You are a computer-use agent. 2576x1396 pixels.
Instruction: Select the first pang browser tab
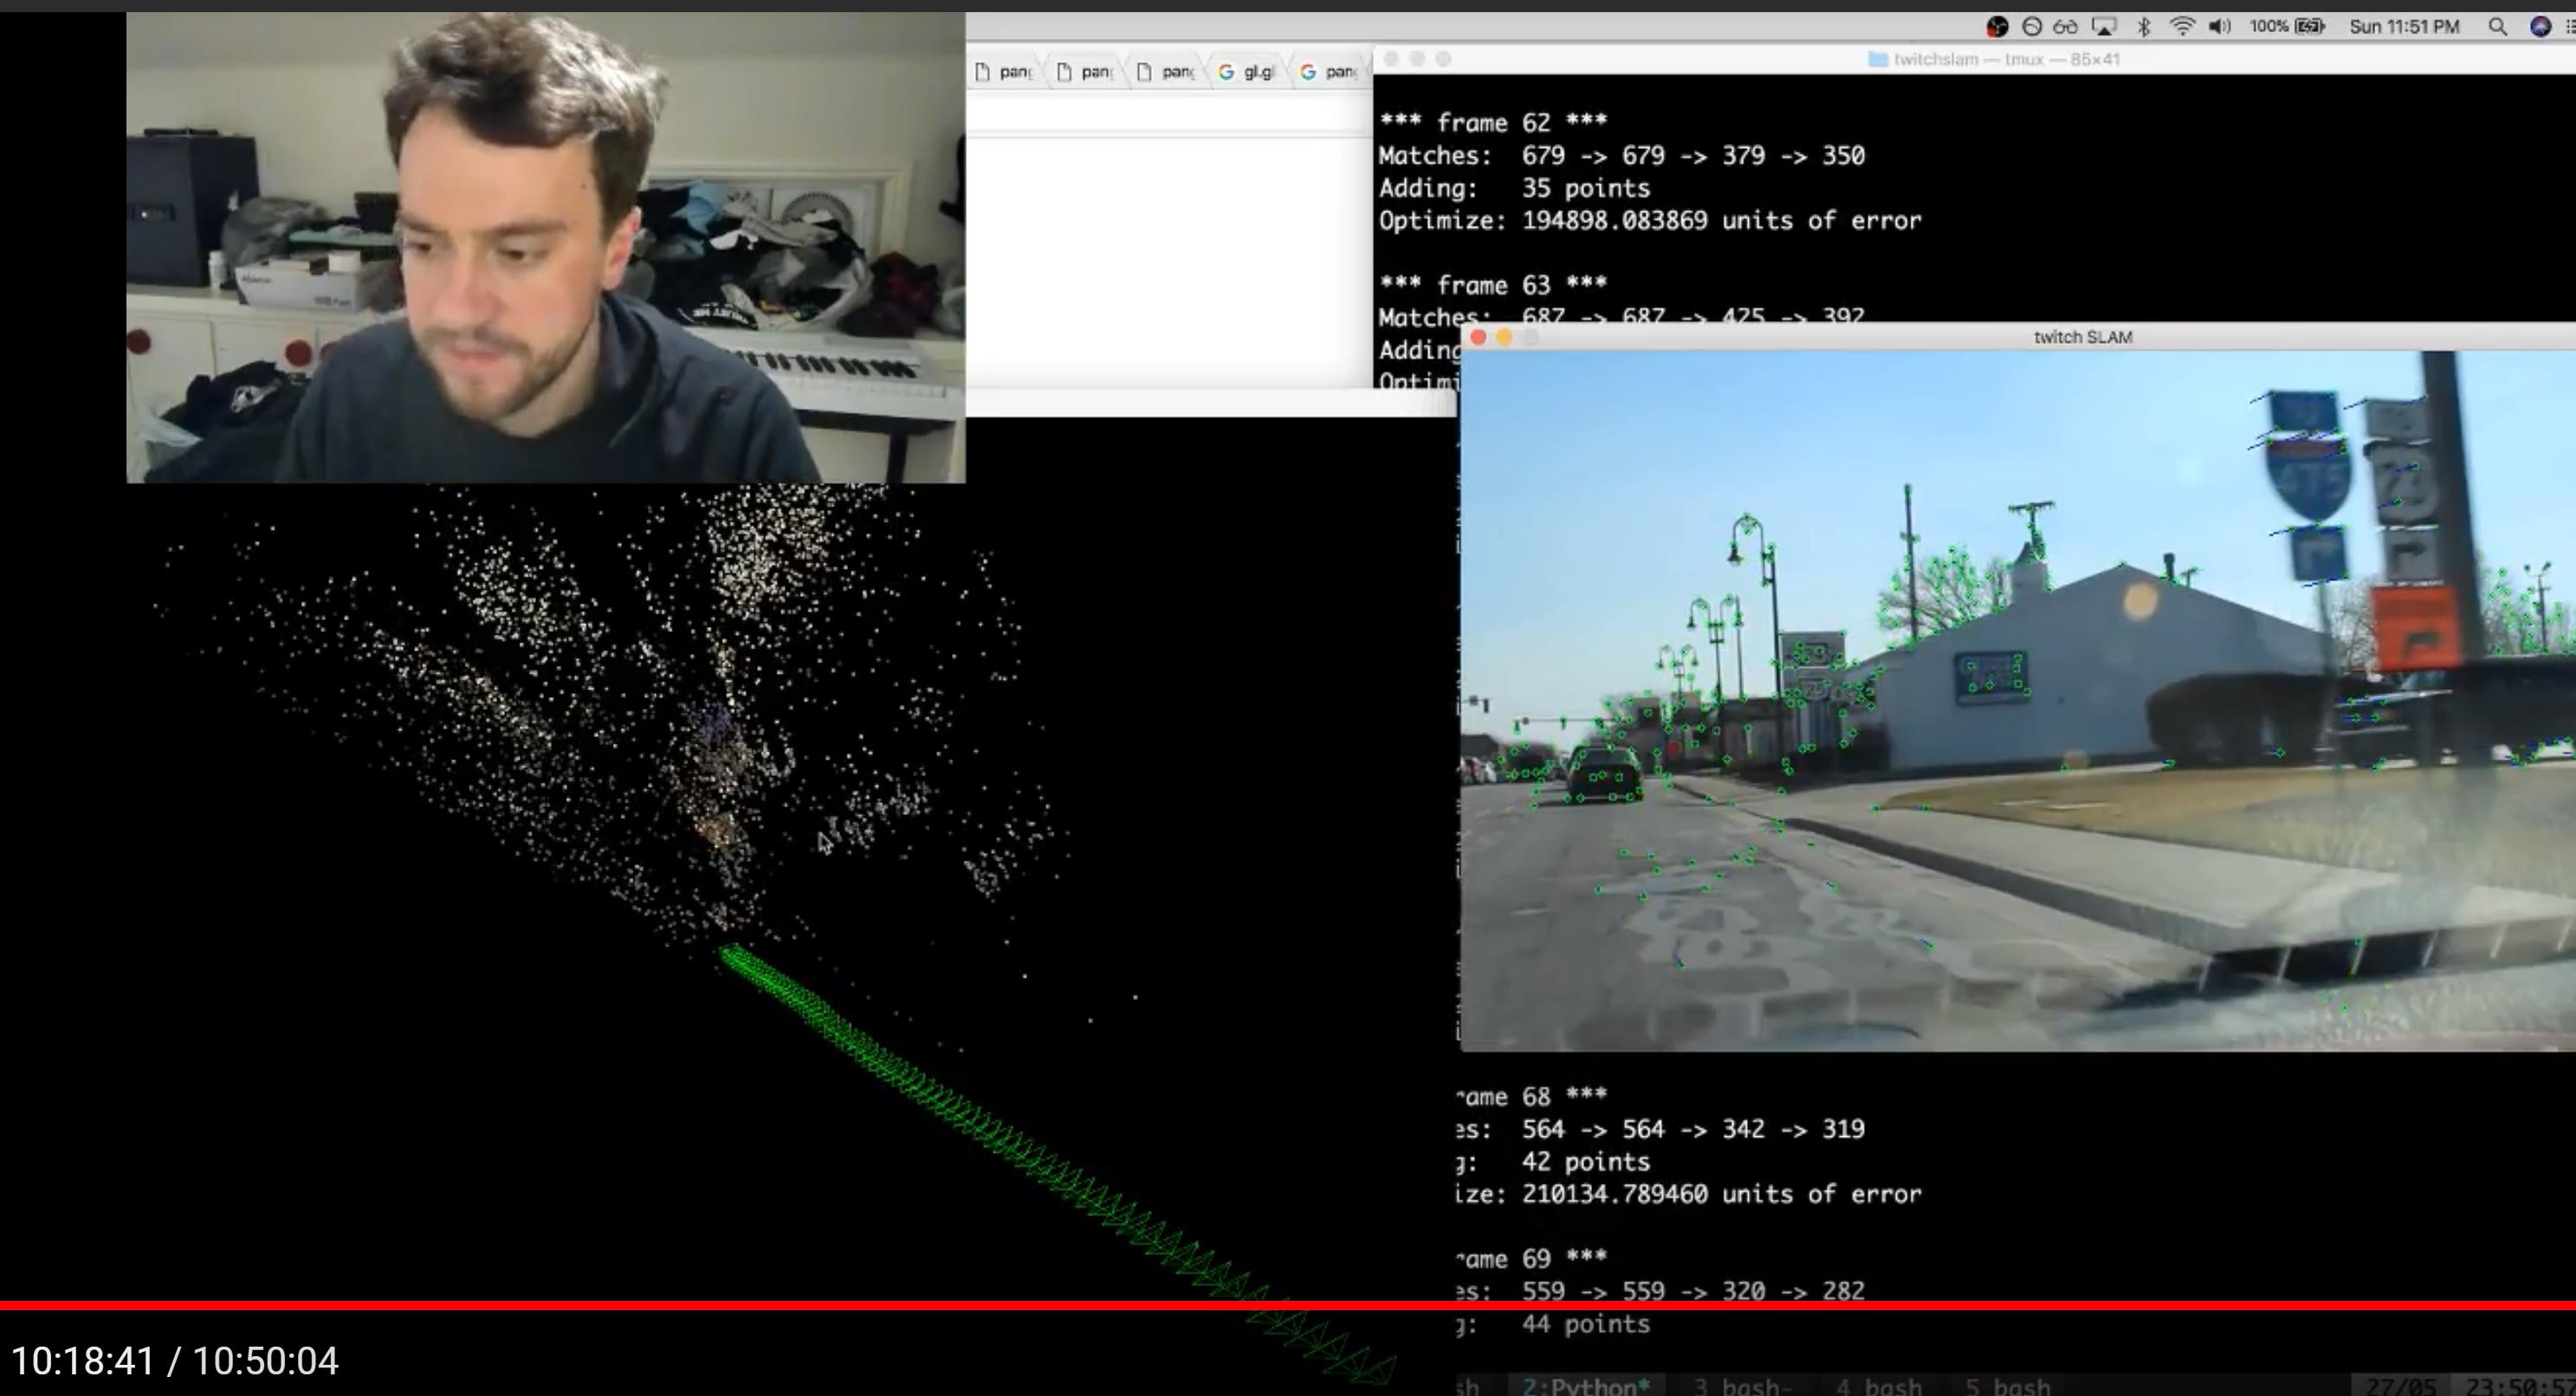tap(1005, 72)
